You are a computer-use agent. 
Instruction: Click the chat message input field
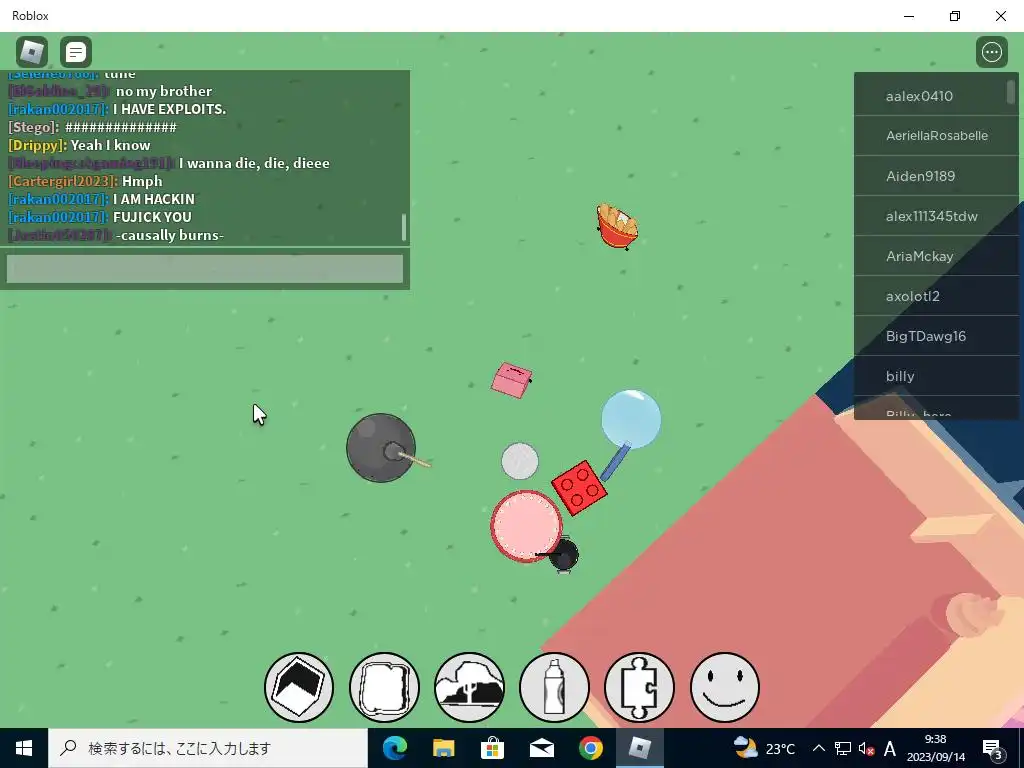(204, 268)
